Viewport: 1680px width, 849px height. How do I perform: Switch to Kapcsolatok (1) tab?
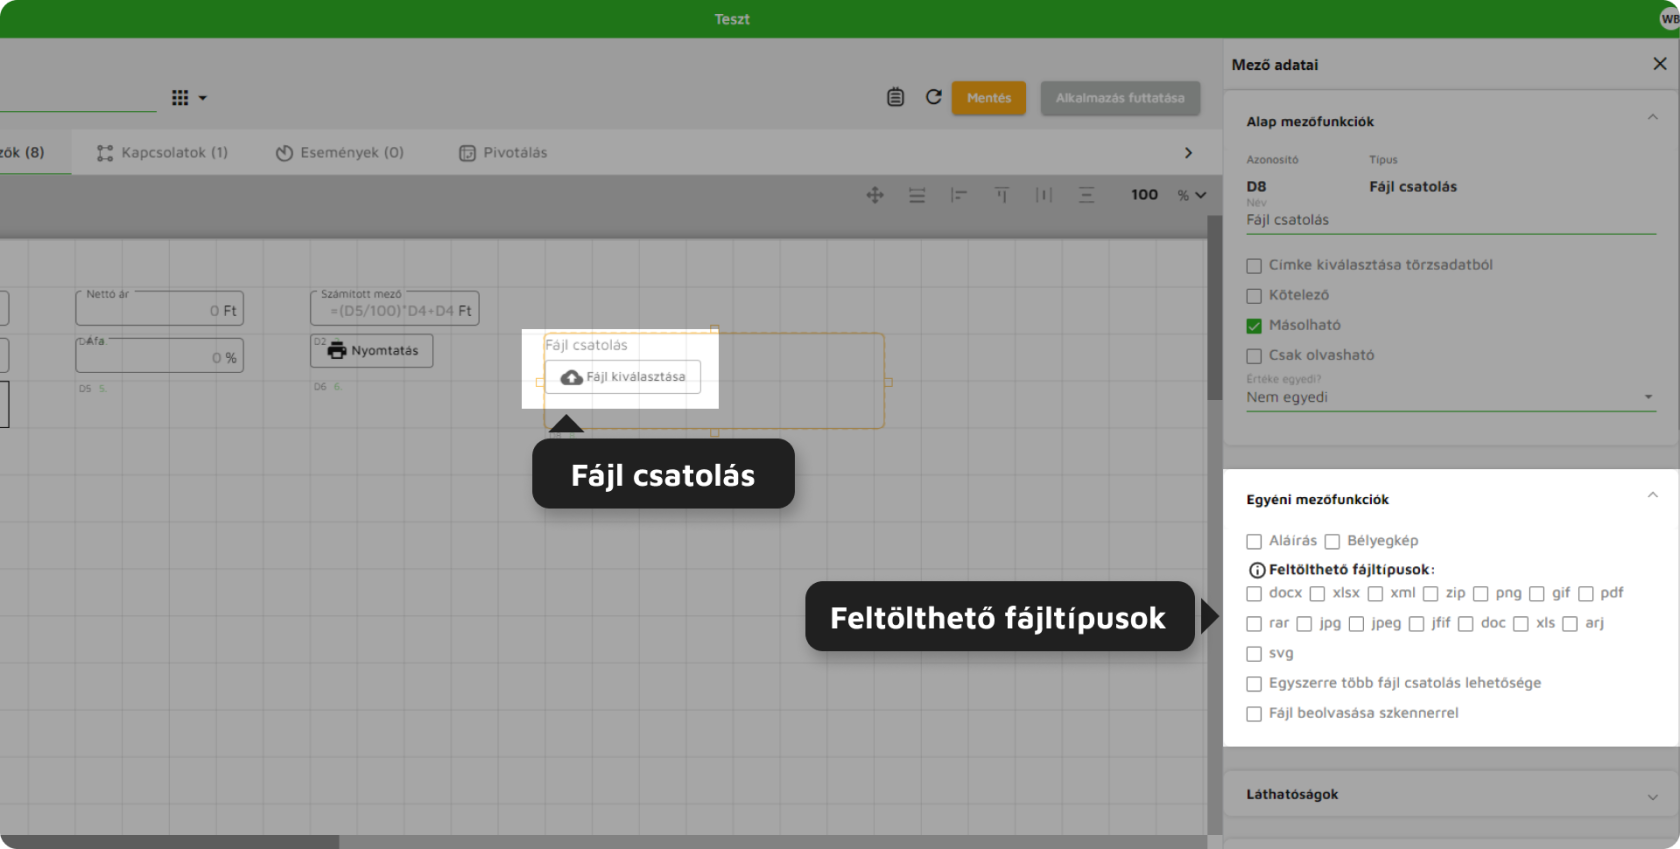(x=162, y=153)
